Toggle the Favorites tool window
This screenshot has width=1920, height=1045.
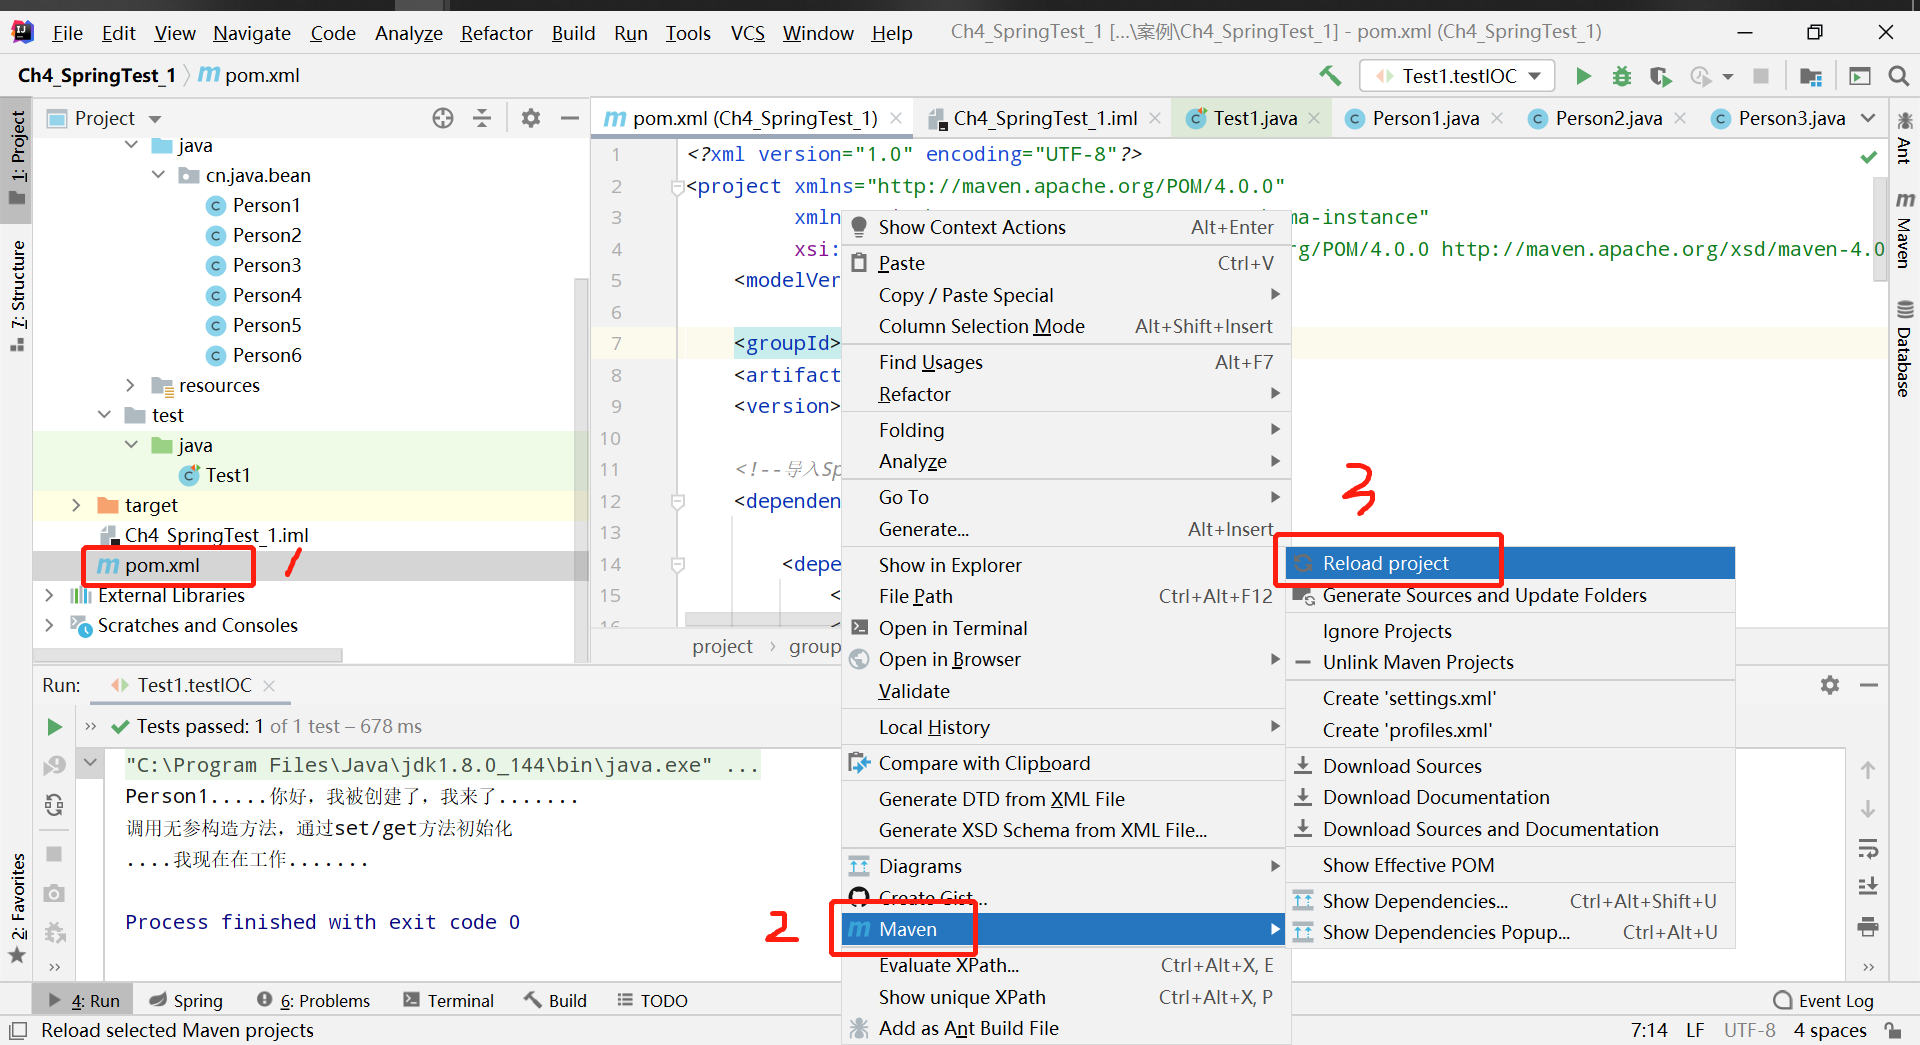tap(16, 900)
